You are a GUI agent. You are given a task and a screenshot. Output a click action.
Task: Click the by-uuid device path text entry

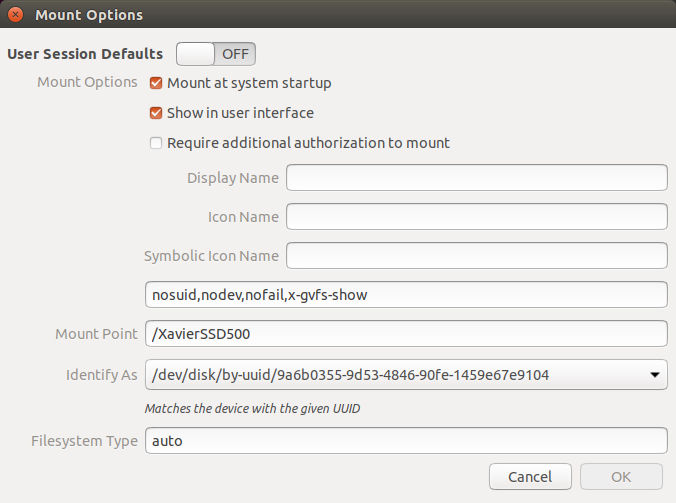pyautogui.click(x=390, y=375)
